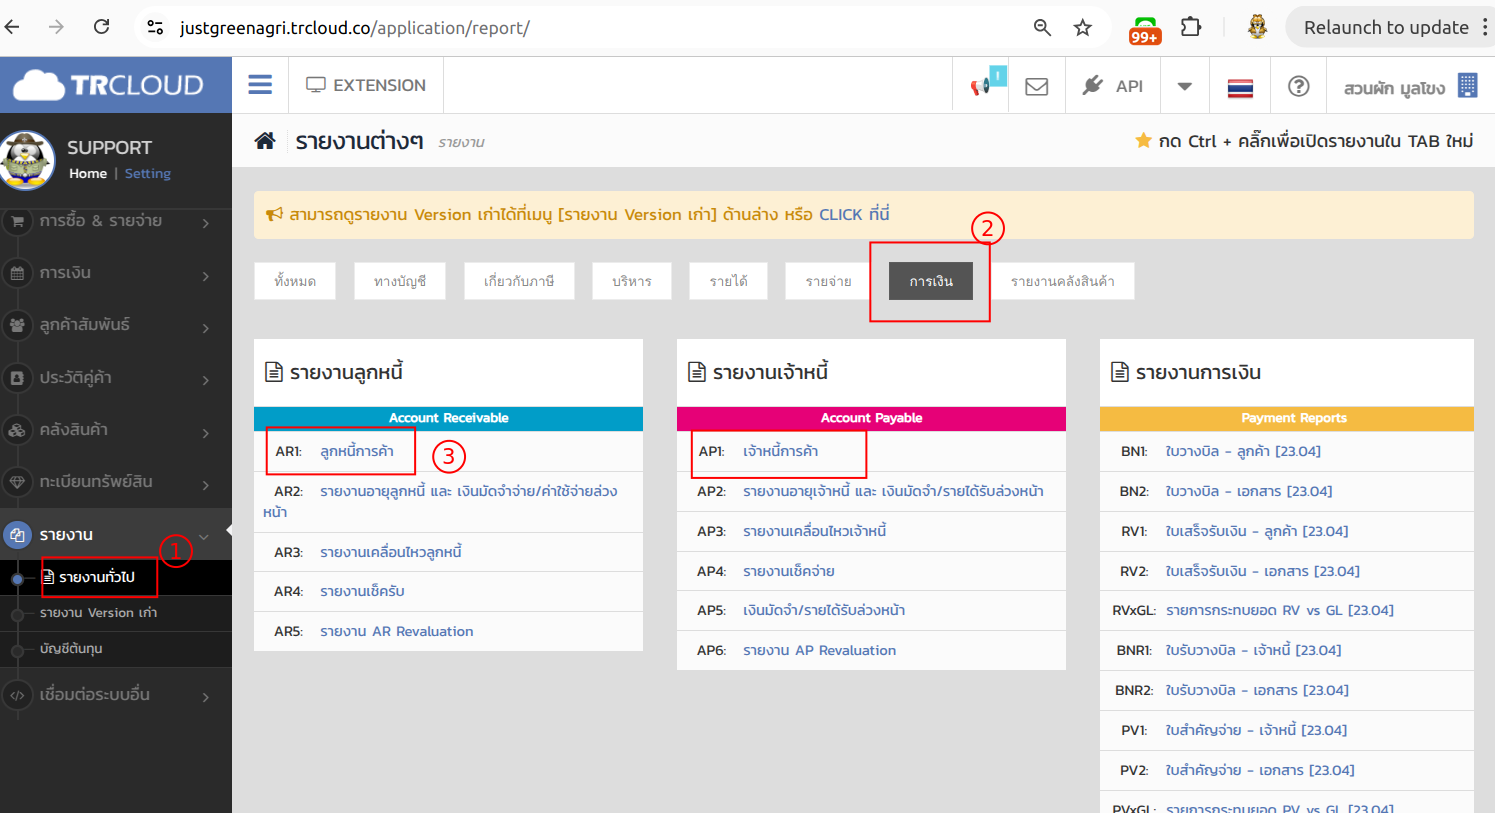Reload the page with refresh icon
The image size is (1495, 813).
click(101, 27)
